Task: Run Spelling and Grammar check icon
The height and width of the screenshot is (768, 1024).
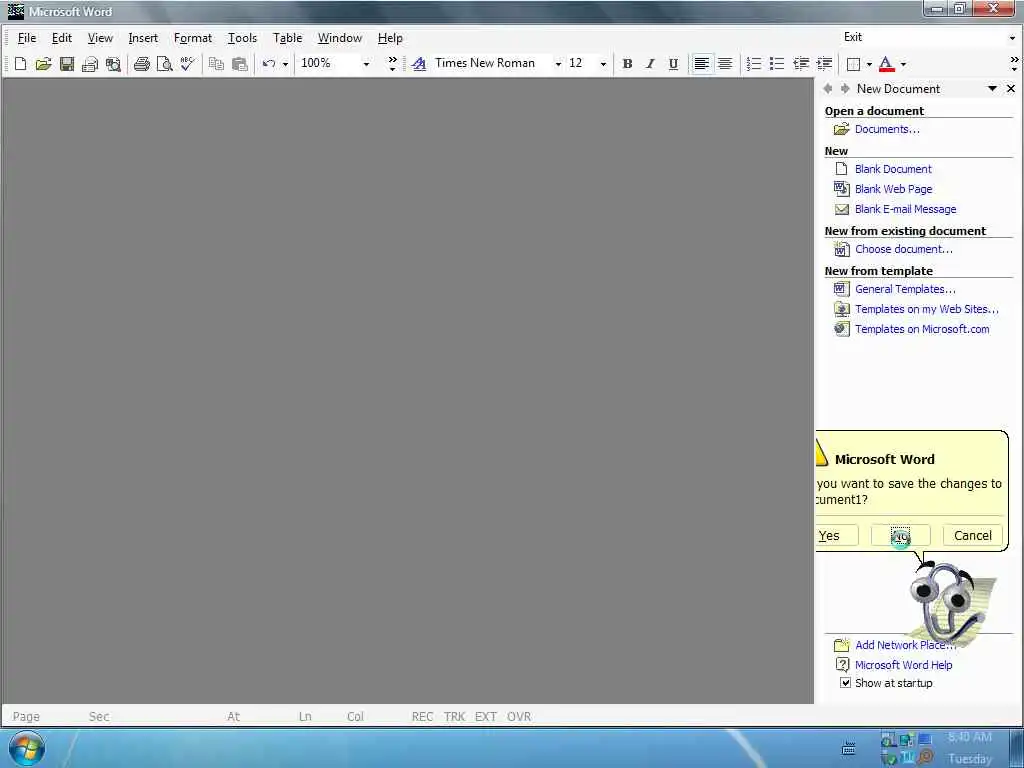Action: click(x=187, y=63)
